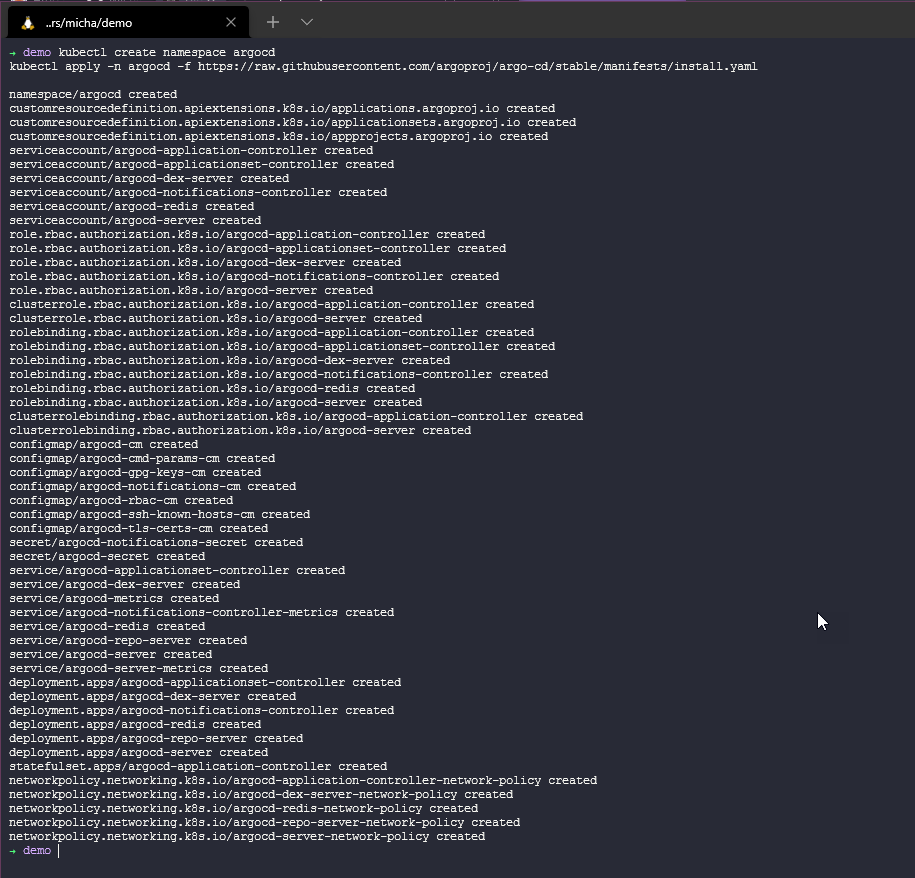Select the ..rs/micha/demo tab title
The height and width of the screenshot is (878, 915).
click(x=88, y=22)
